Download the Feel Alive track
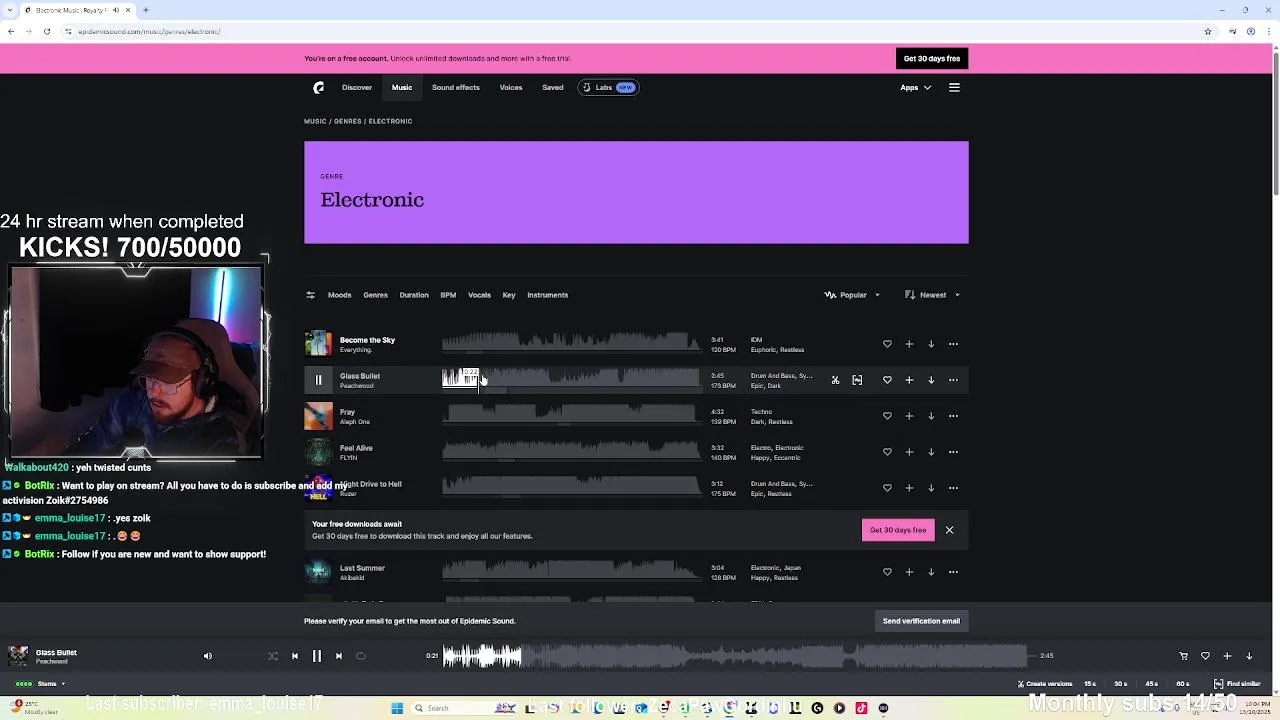 click(x=931, y=452)
